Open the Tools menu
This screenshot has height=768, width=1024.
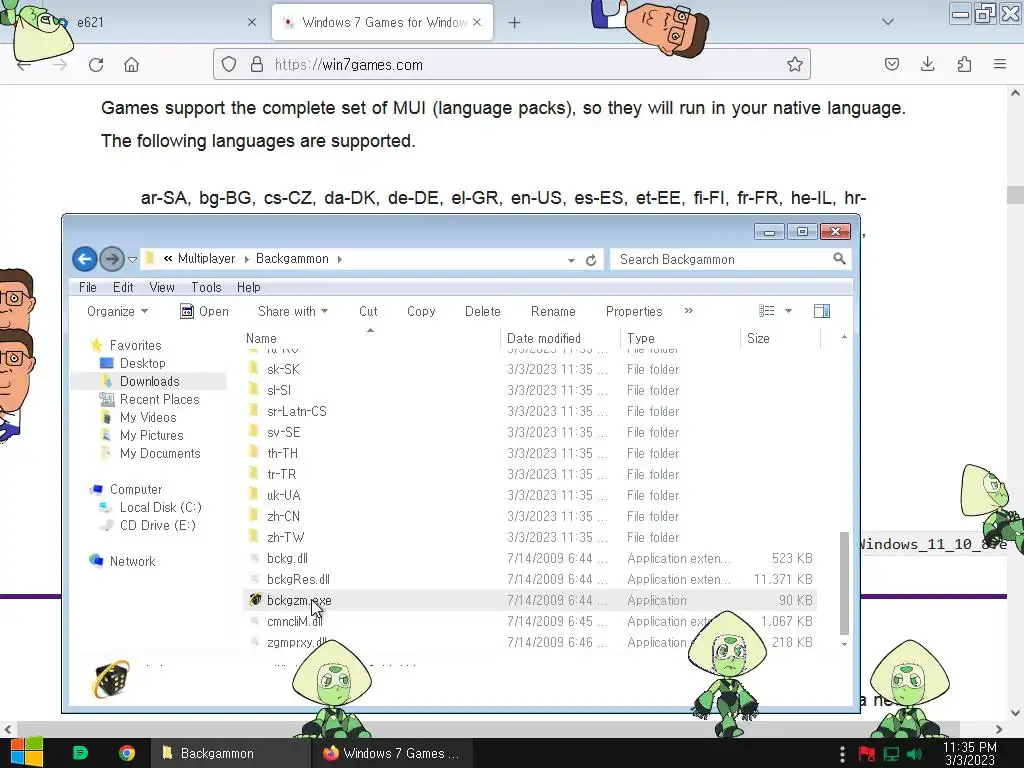(206, 287)
